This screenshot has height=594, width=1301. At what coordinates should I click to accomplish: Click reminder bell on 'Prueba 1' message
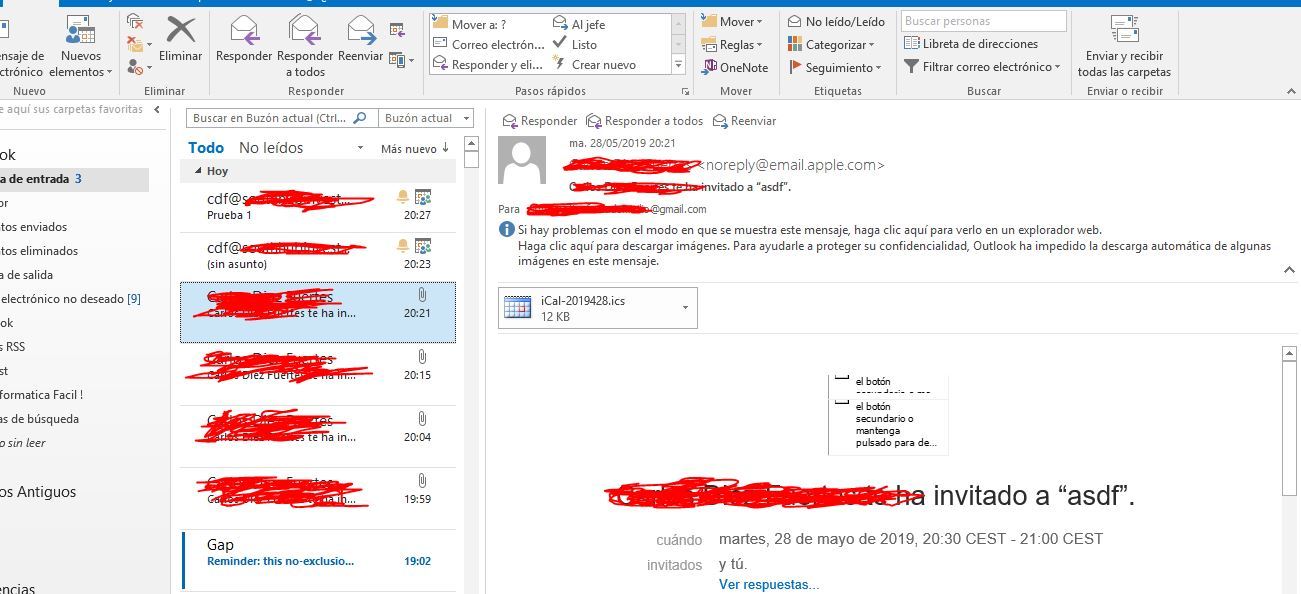[x=403, y=196]
